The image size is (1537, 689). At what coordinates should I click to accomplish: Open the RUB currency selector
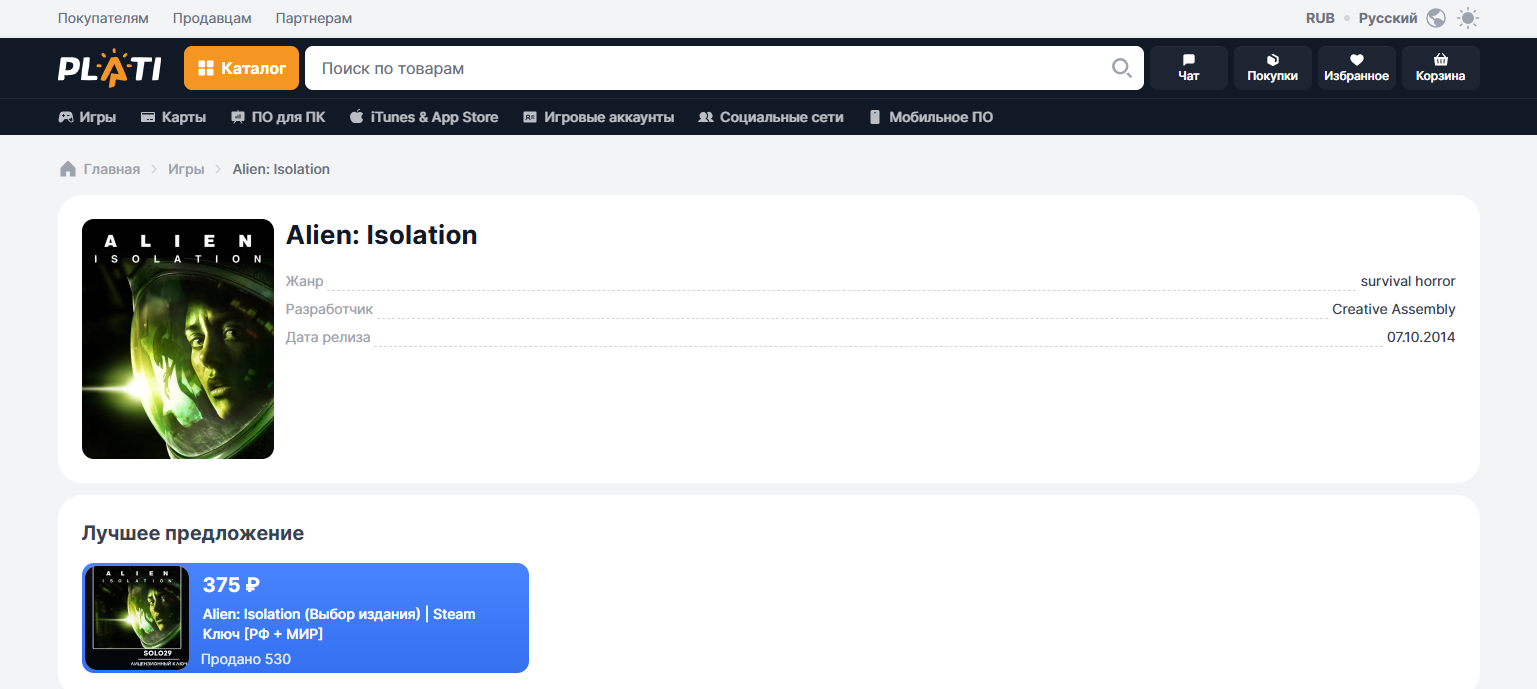(x=1320, y=18)
